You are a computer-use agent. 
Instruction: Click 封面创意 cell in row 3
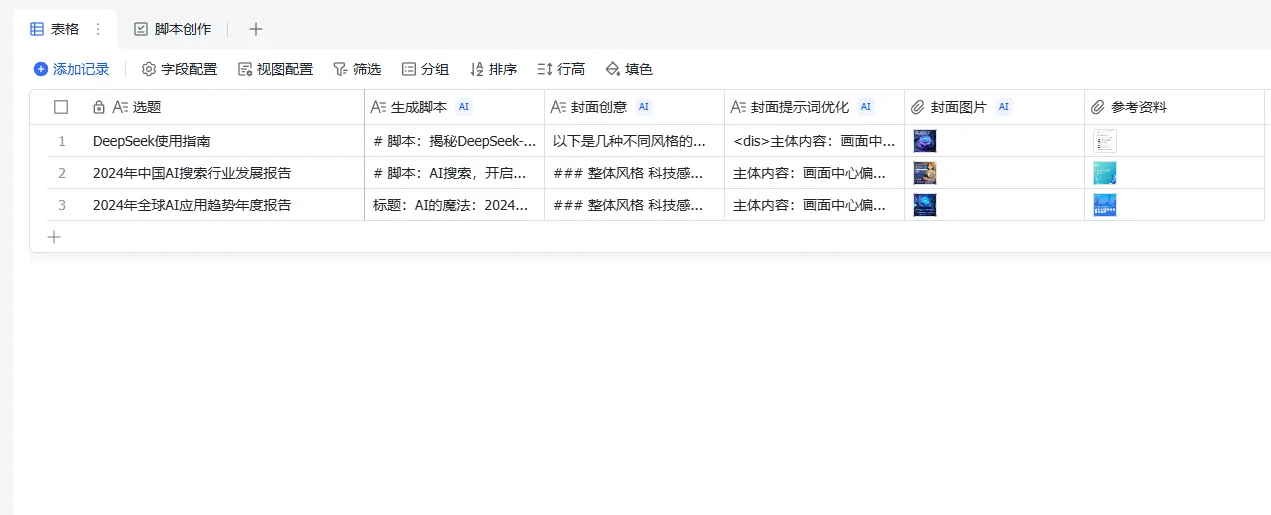635,205
